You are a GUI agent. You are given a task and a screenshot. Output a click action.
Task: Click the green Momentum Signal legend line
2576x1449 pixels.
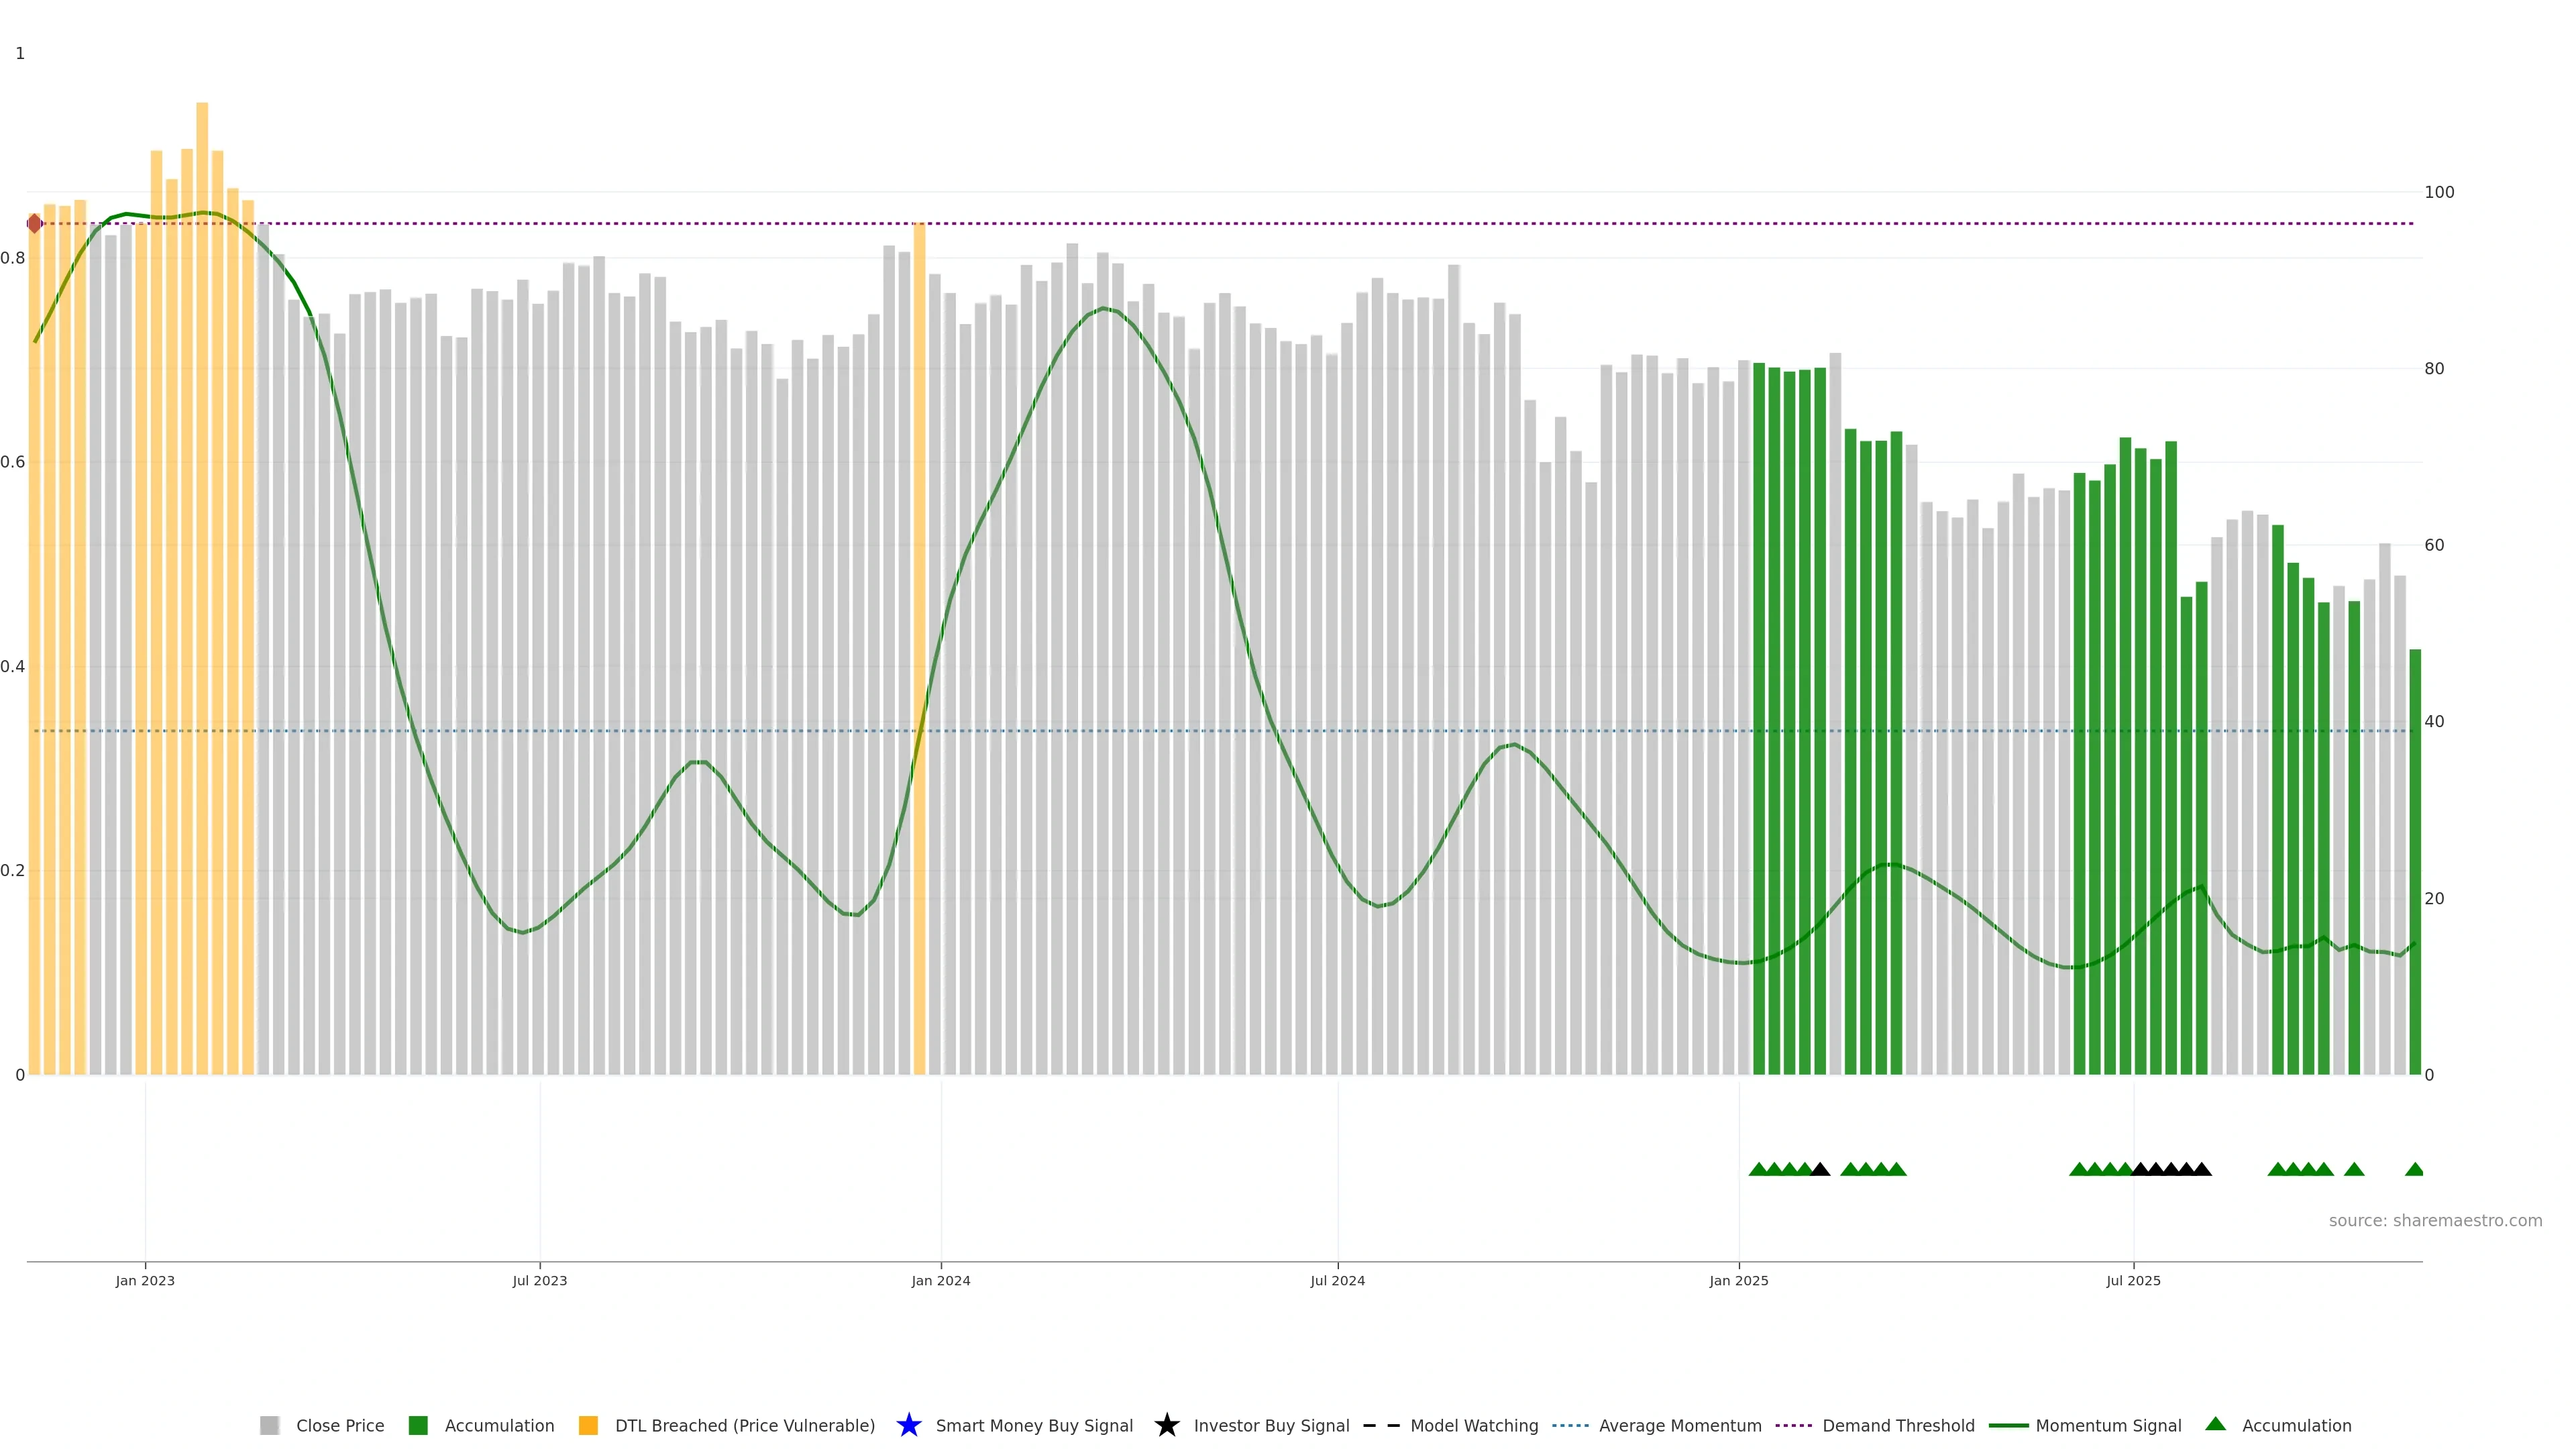tap(2008, 1425)
